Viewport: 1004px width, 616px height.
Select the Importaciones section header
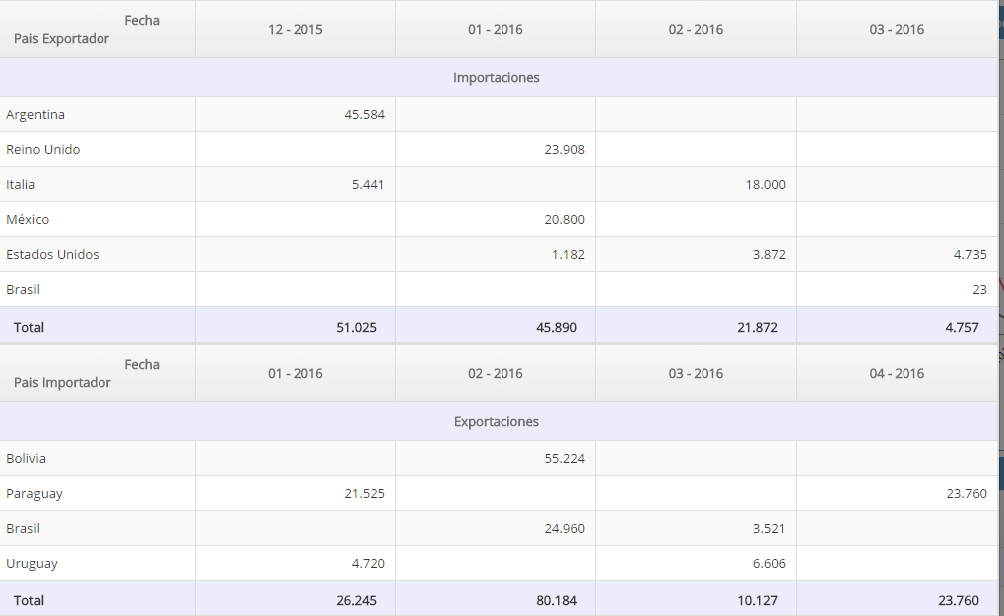pos(496,77)
